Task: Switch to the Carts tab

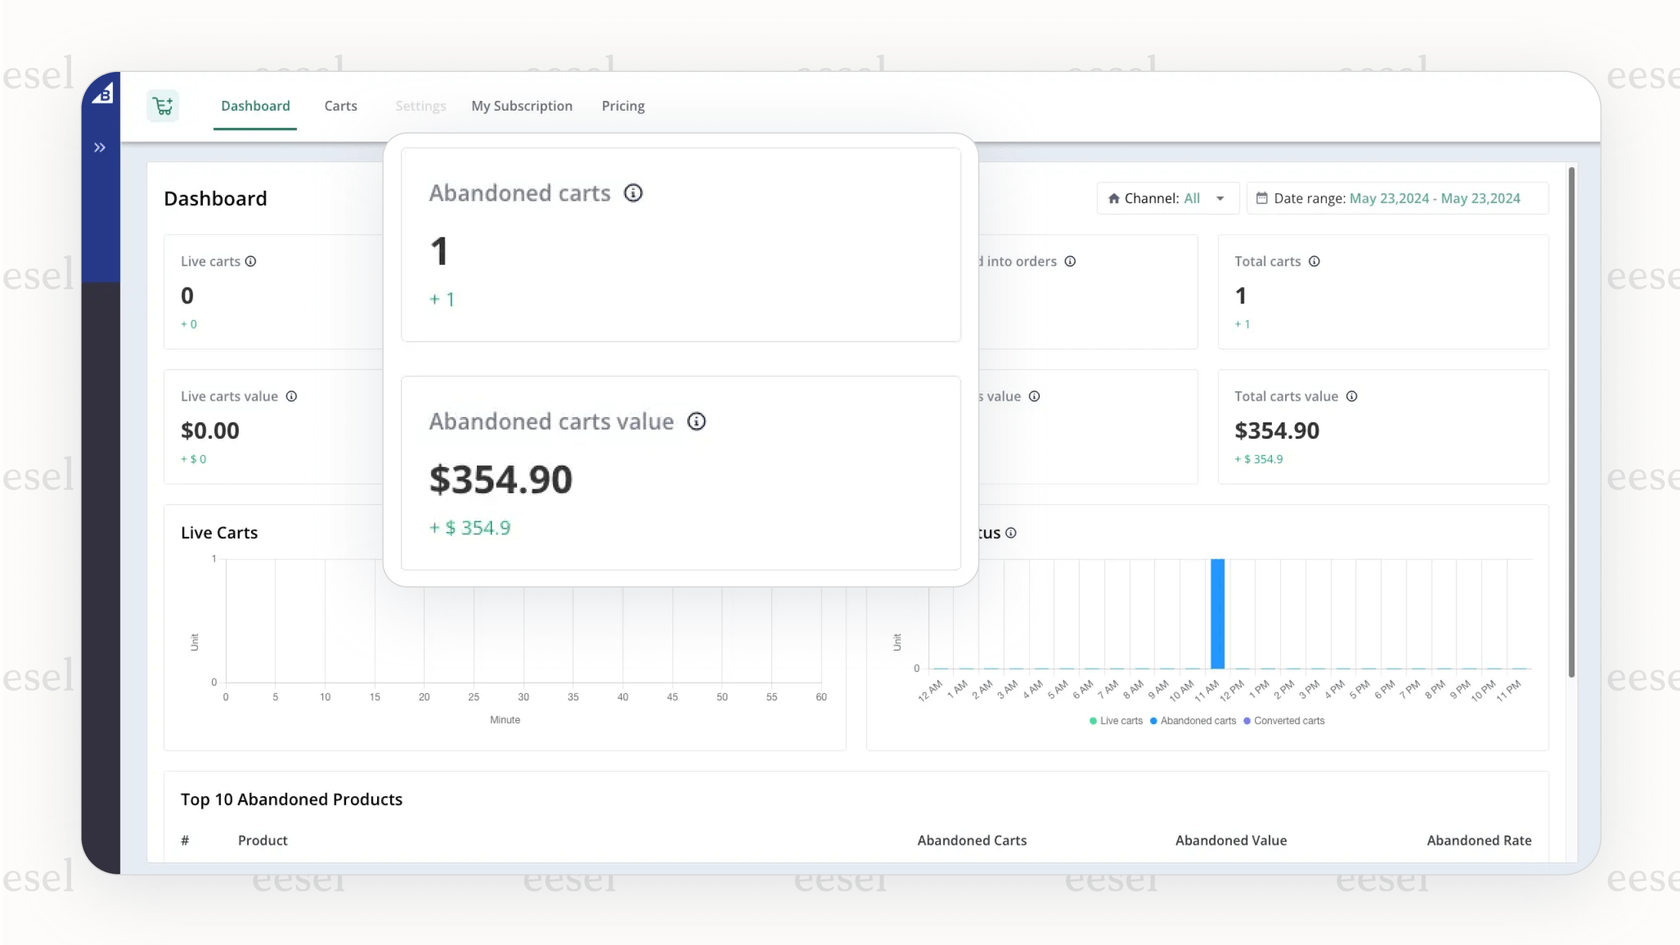Action: pos(340,105)
